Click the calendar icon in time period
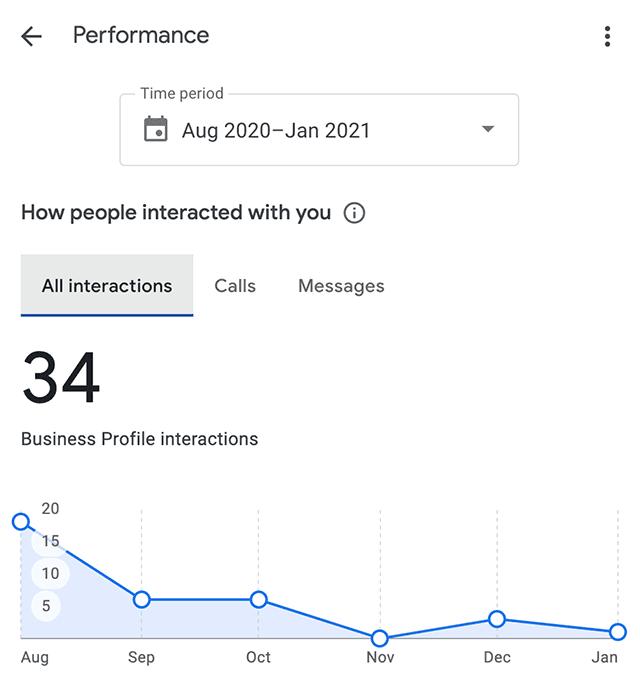The image size is (640, 686). pos(156,130)
